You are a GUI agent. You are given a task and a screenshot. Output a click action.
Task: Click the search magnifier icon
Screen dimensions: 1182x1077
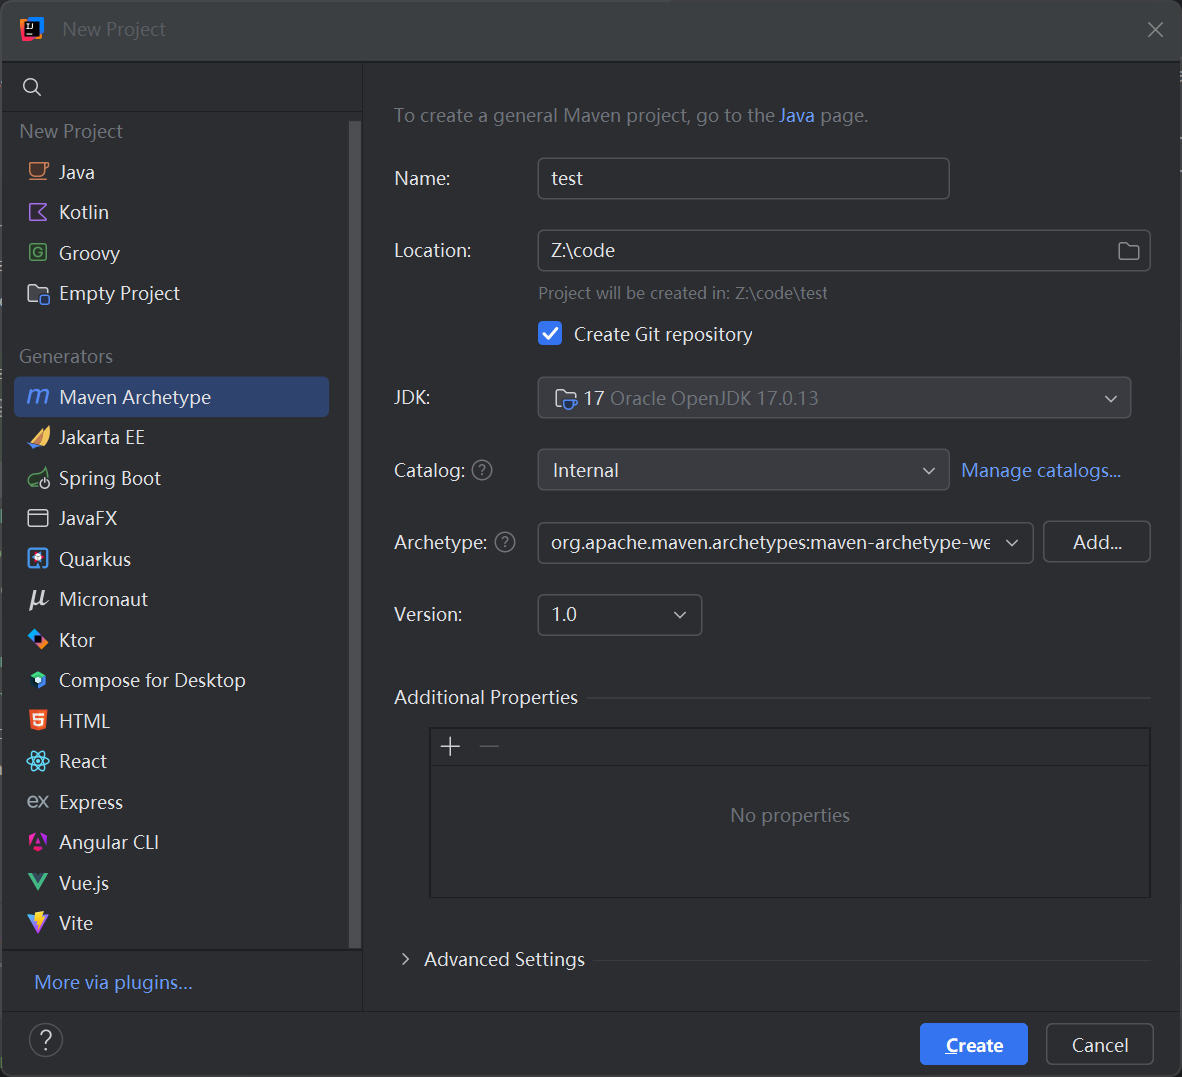(x=32, y=87)
